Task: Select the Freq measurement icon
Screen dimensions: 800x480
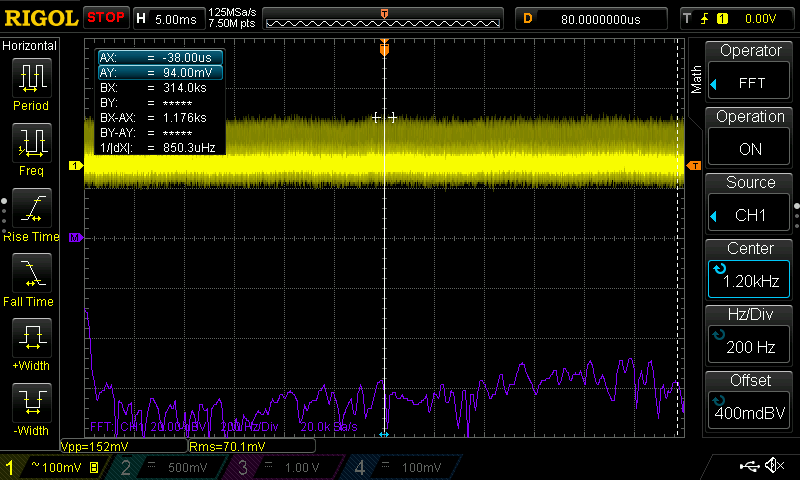Action: click(32, 142)
